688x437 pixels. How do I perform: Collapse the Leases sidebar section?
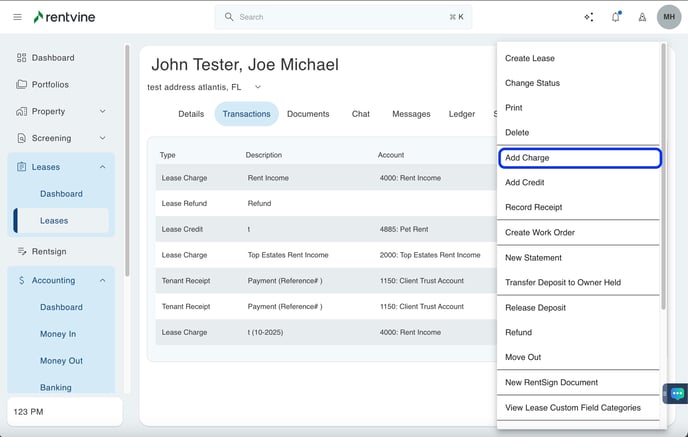102,167
